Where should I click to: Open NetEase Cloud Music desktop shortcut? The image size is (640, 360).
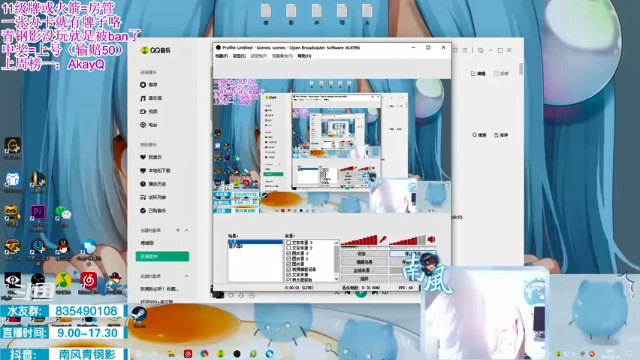coord(89,283)
